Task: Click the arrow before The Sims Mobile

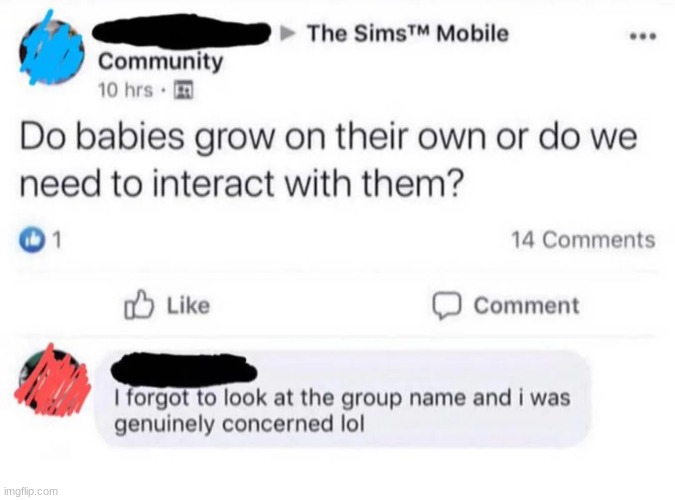Action: click(288, 33)
